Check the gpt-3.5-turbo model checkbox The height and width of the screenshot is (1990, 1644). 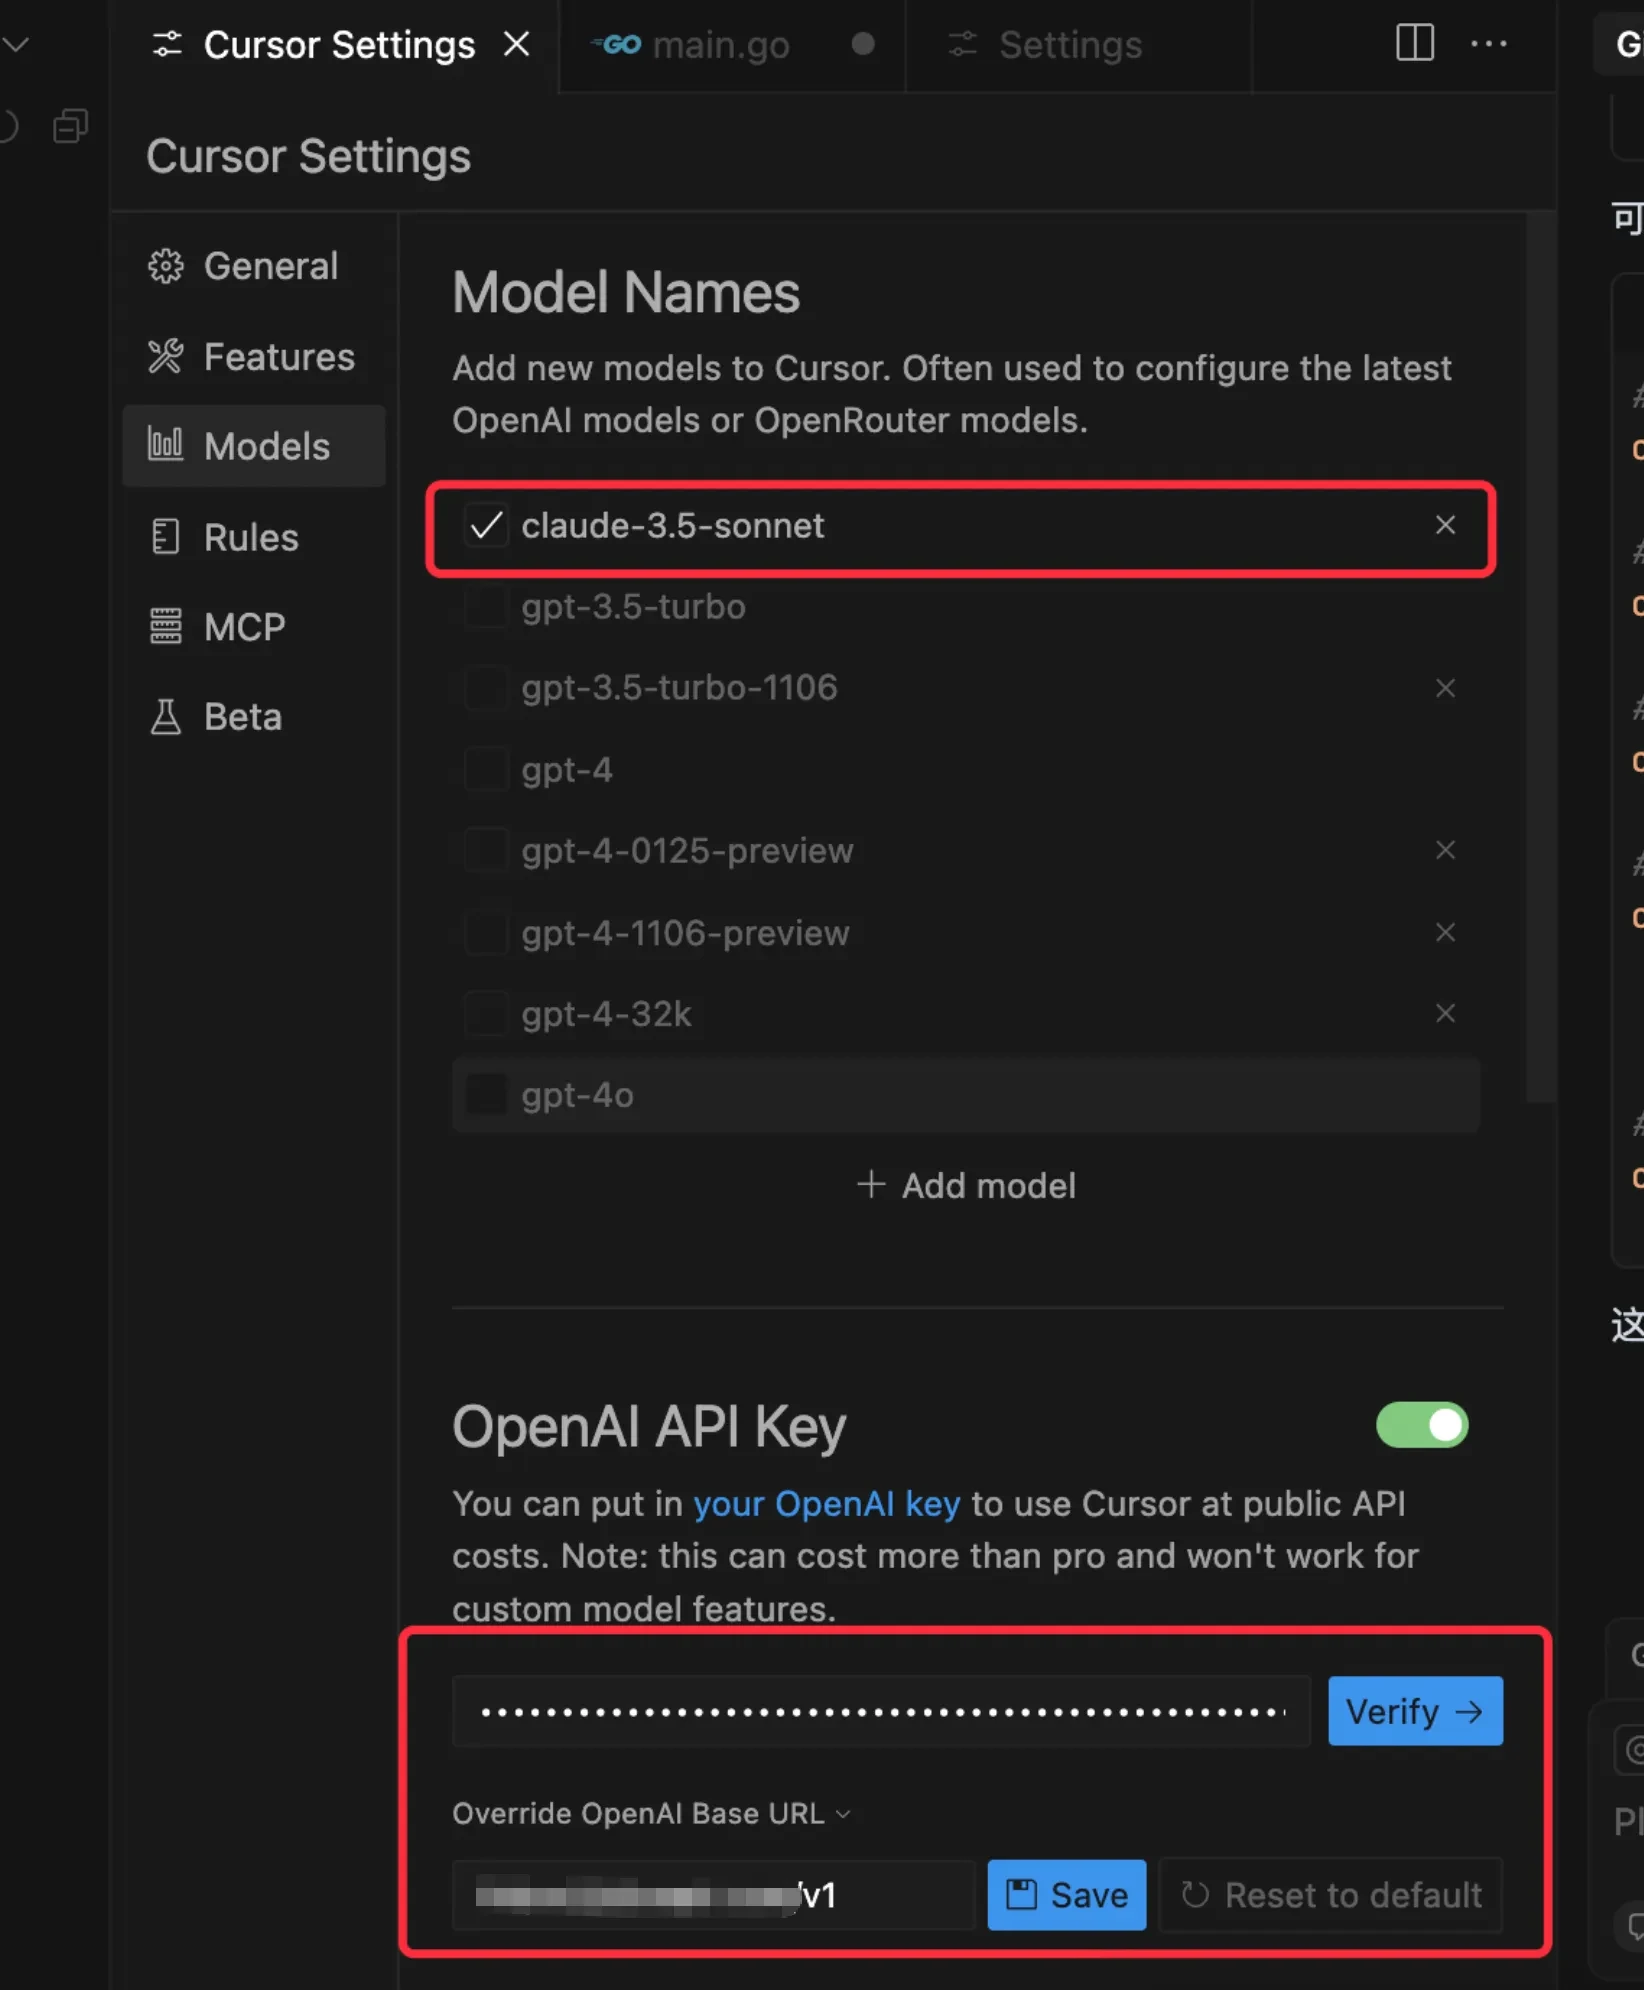click(x=486, y=607)
